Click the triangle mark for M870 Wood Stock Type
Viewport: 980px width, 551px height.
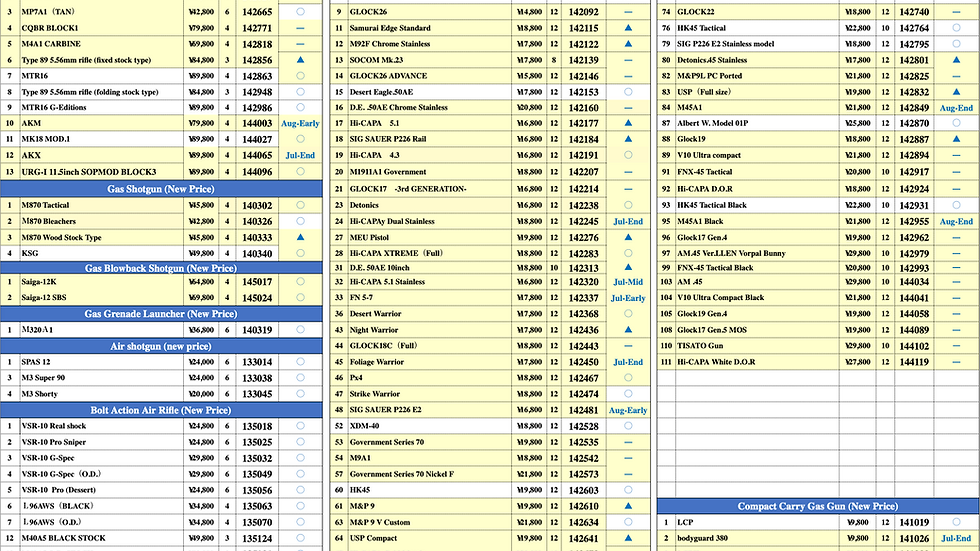click(300, 237)
